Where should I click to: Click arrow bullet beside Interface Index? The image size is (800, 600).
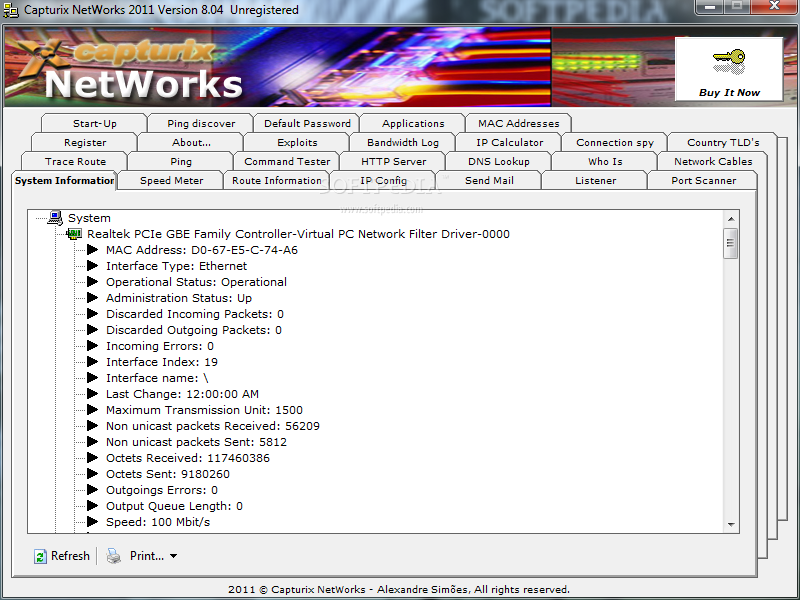point(92,362)
